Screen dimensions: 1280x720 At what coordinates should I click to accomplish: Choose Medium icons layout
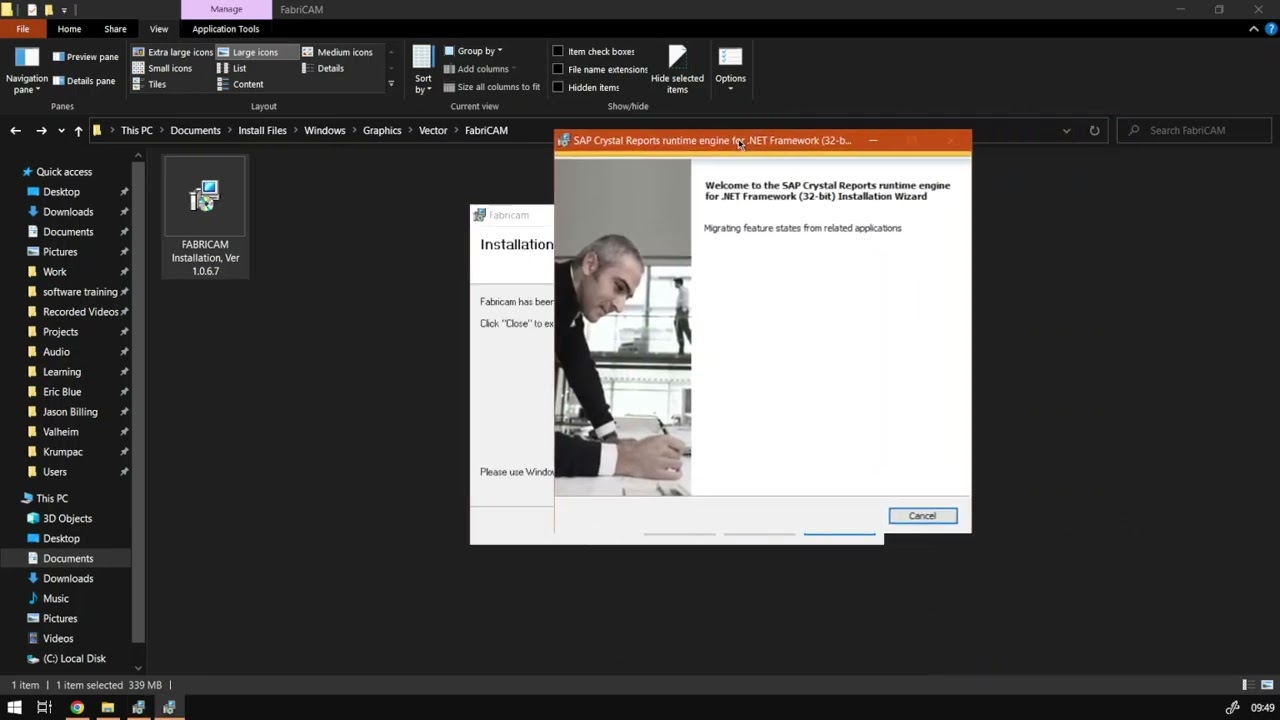pyautogui.click(x=337, y=52)
